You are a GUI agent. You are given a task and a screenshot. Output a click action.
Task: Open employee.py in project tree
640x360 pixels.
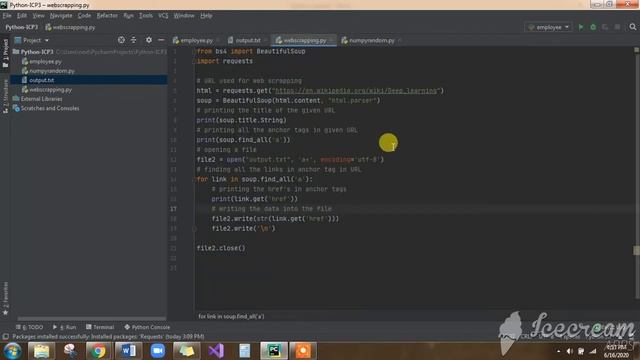(x=45, y=61)
